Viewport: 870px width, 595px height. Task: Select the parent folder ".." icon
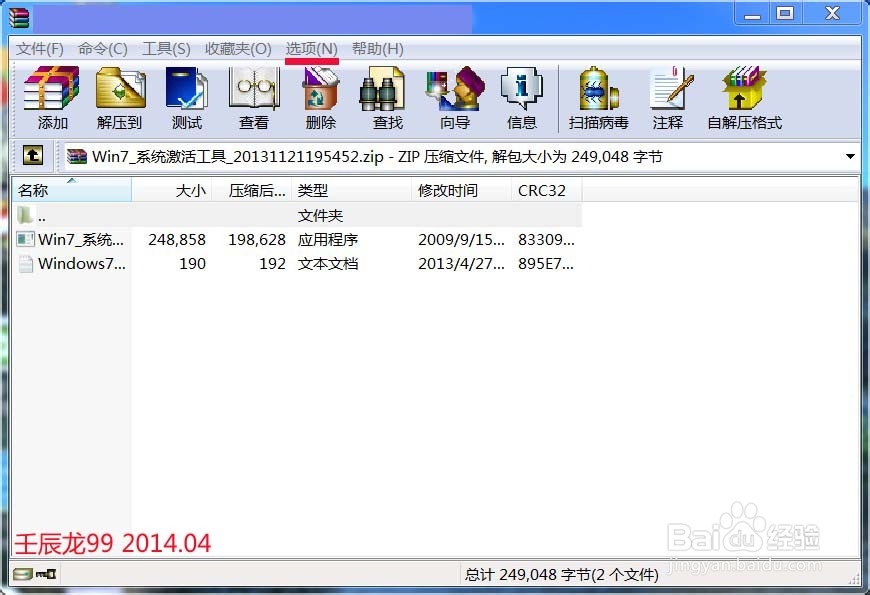[25, 215]
